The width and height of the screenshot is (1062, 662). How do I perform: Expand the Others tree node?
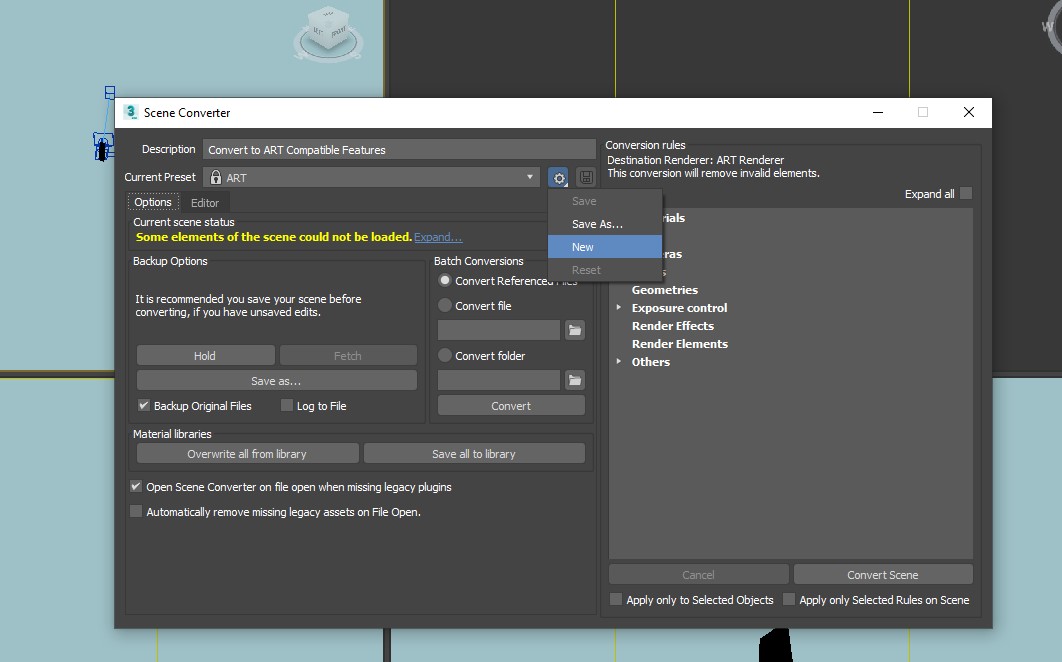click(619, 362)
